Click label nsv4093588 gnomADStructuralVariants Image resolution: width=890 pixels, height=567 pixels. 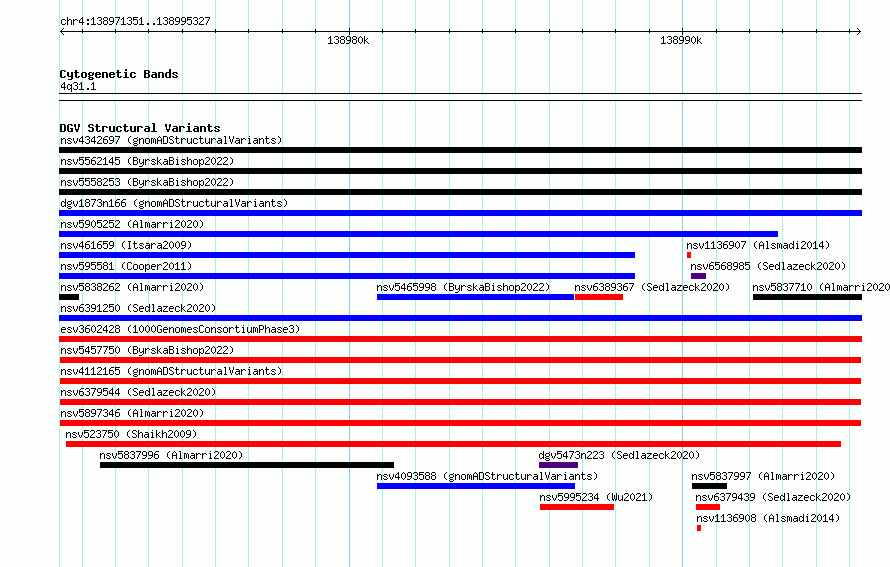pos(487,476)
